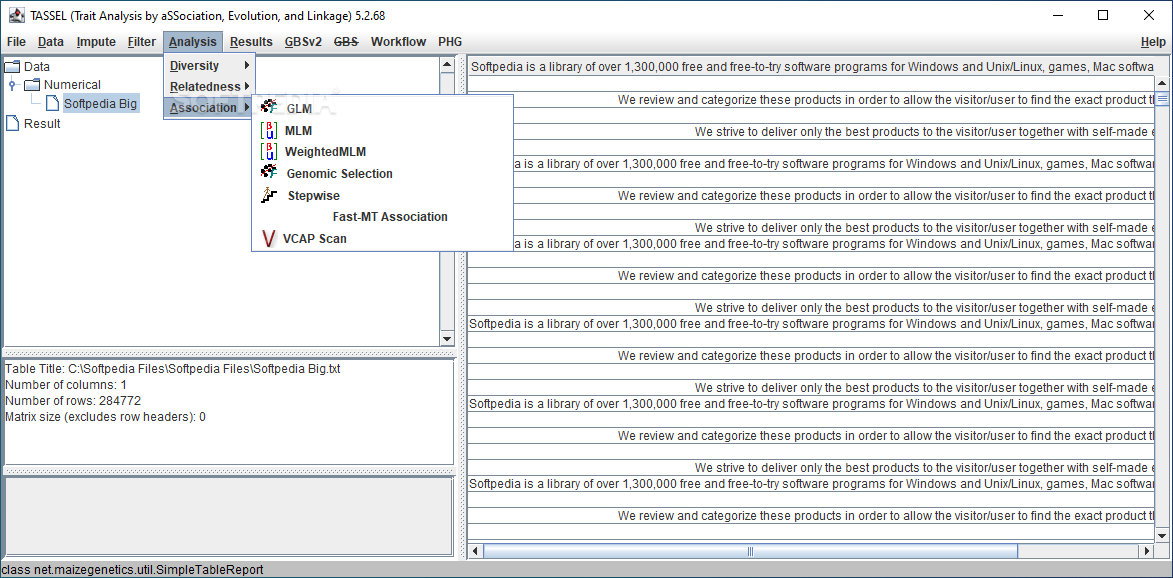Open the PHG menu
1173x578 pixels.
click(x=450, y=42)
